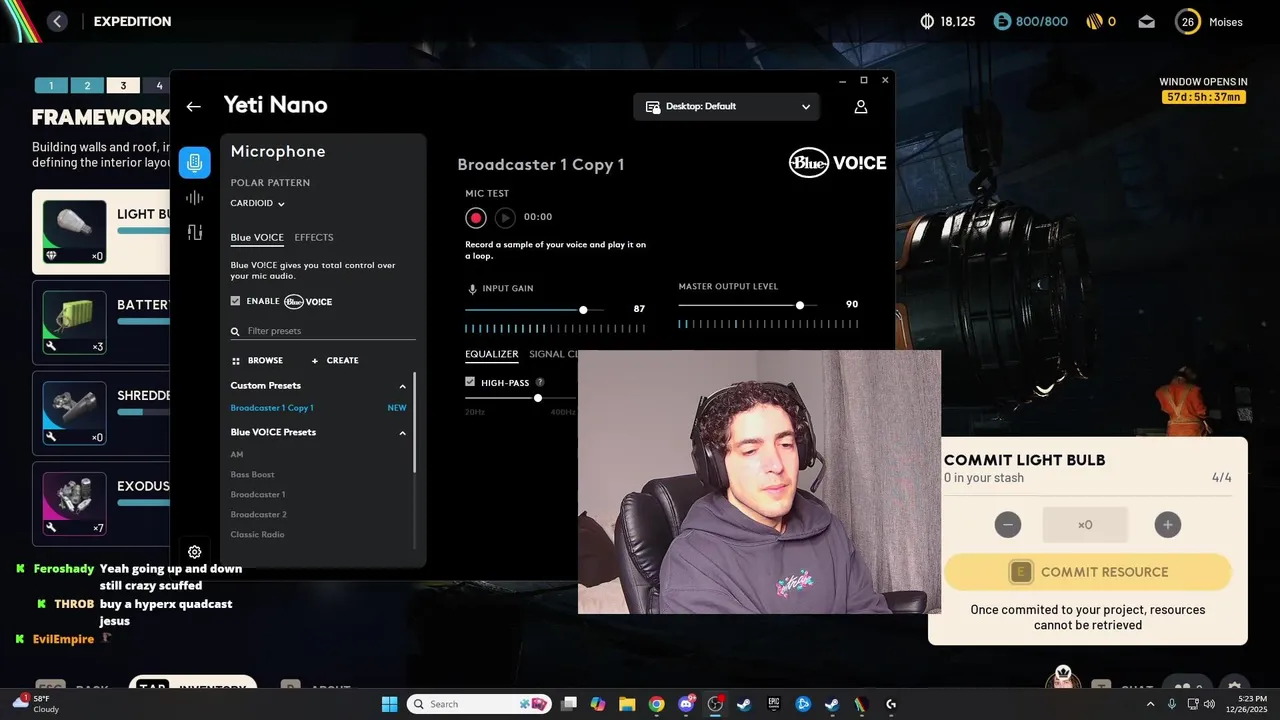
Task: Click the plus stepper in Commit Light Bulb
Action: click(x=1167, y=524)
